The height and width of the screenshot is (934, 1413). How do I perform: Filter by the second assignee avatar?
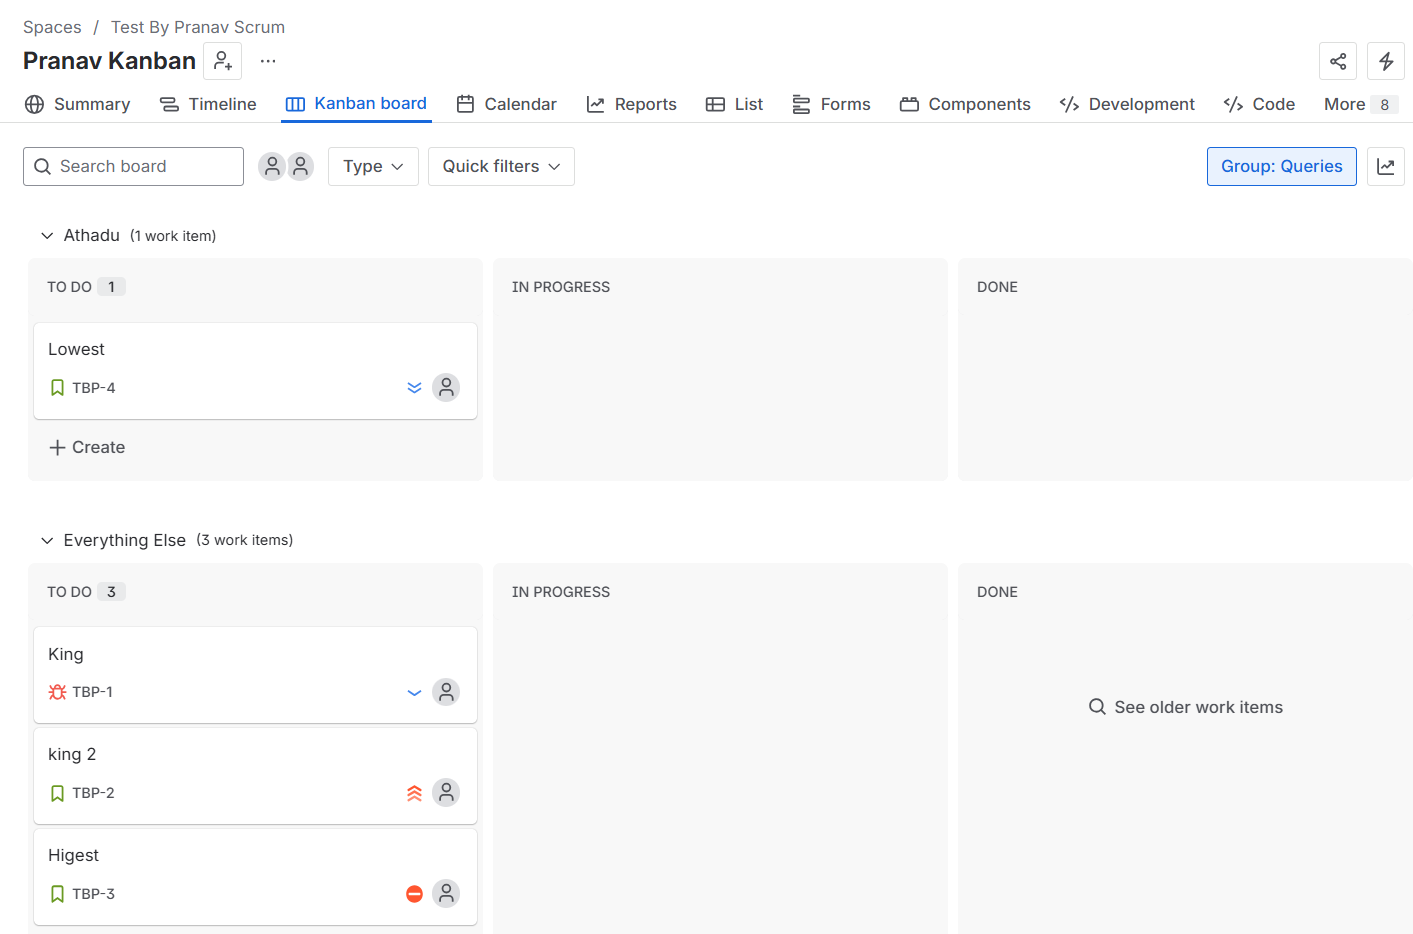click(x=300, y=167)
